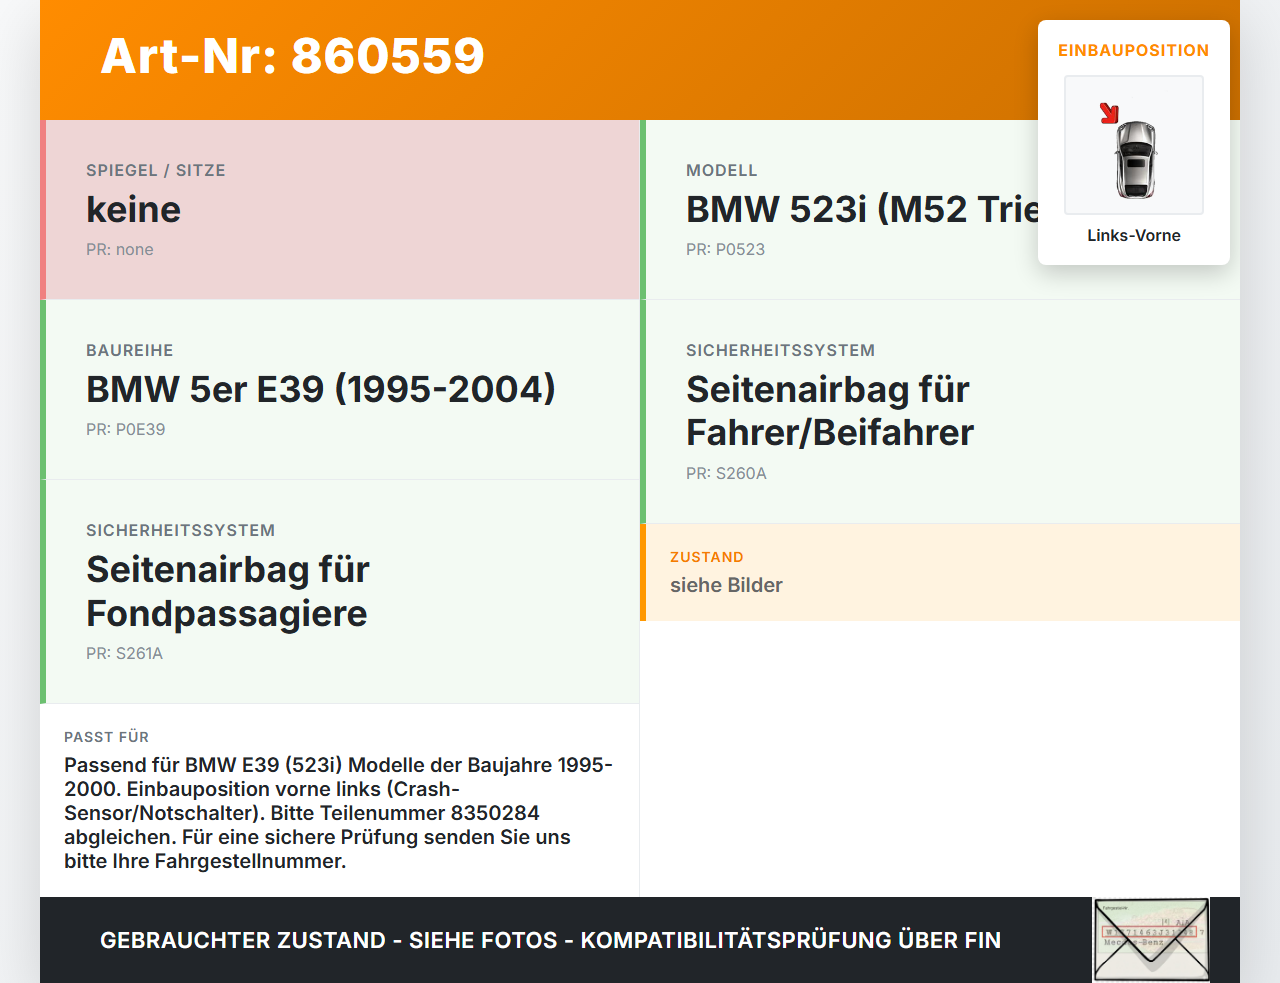Click the SPIEGEL / SITZE label

[x=156, y=170]
